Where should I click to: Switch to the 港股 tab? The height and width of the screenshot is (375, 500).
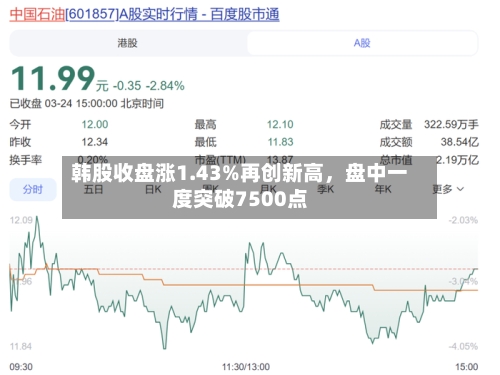click(128, 43)
